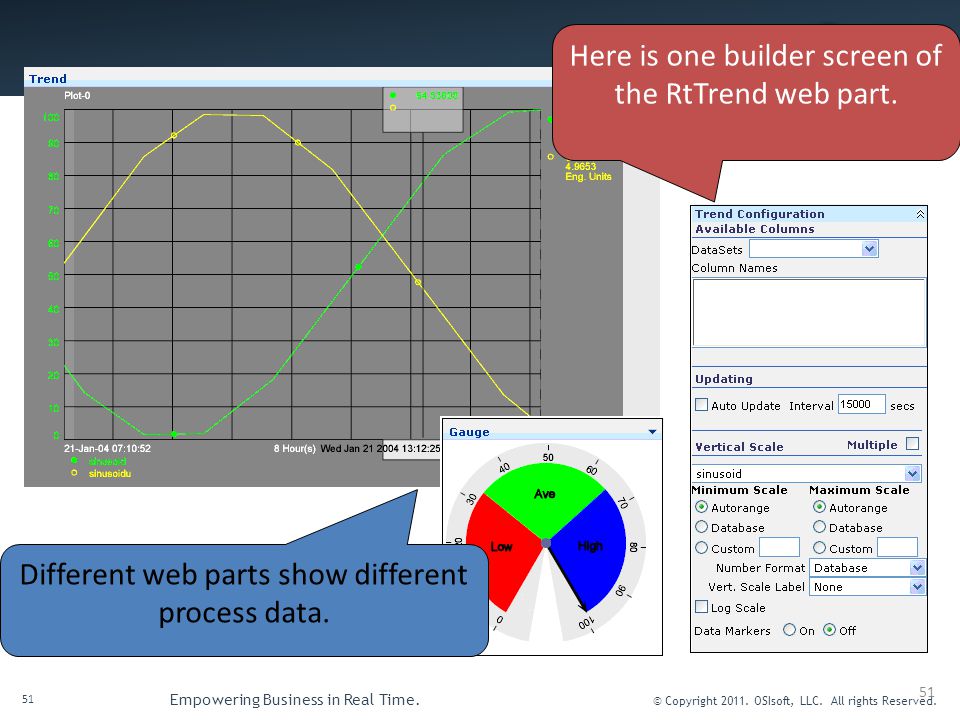Click the Updating section heading
Image resolution: width=960 pixels, height=720 pixels.
point(724,379)
